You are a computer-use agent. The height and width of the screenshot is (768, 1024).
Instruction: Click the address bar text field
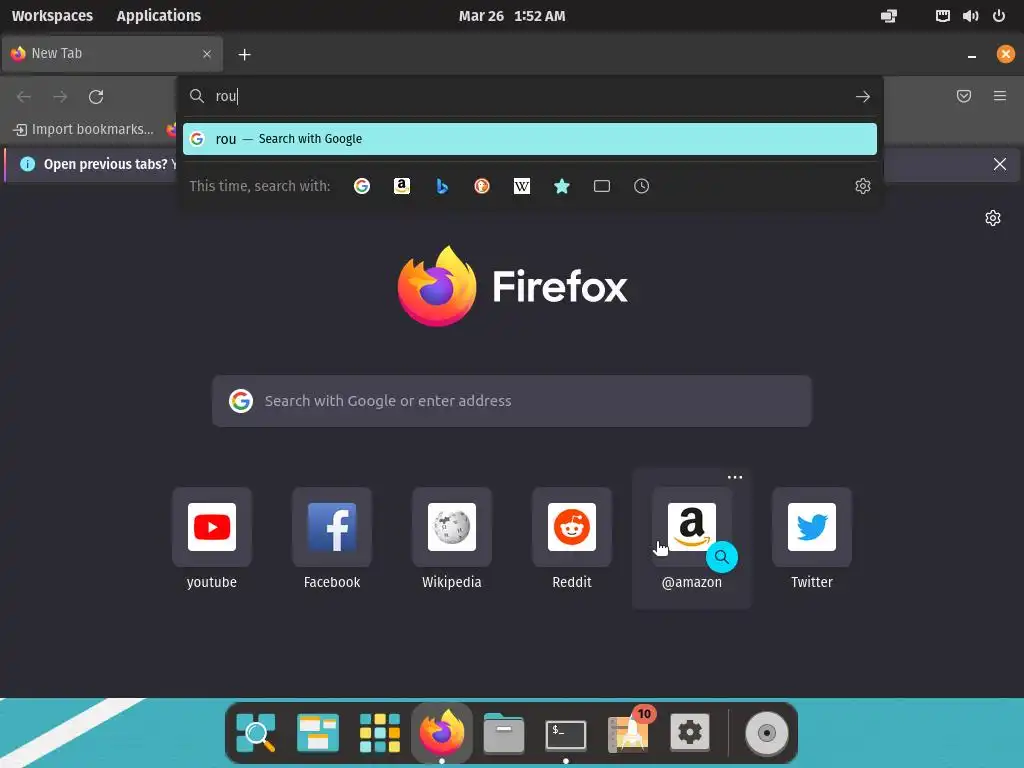tap(529, 96)
